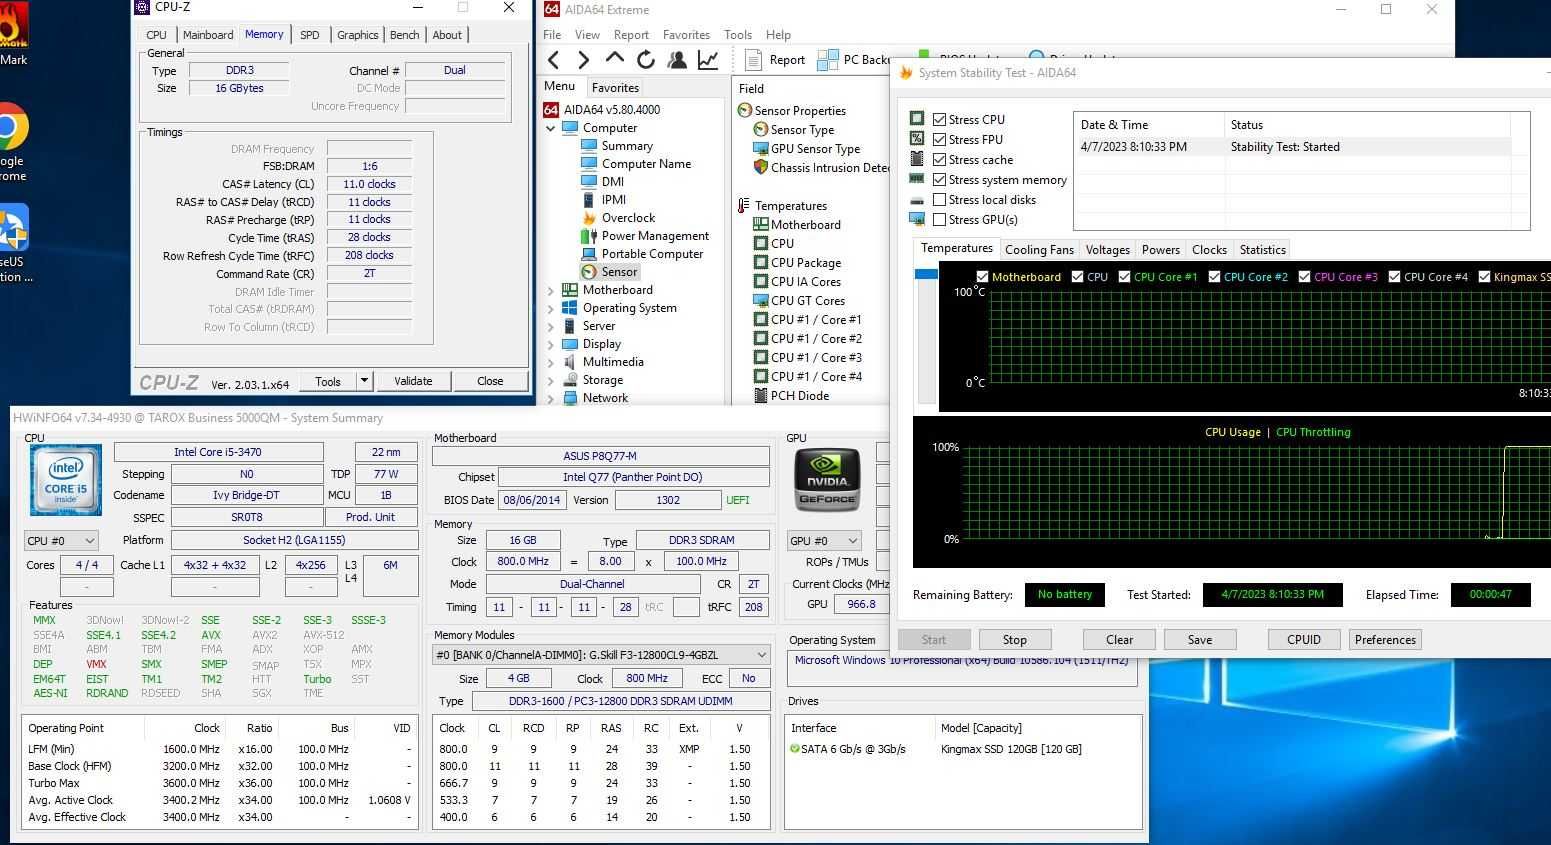Switch to the Cooling Fans tab
This screenshot has width=1551, height=845.
1039,250
